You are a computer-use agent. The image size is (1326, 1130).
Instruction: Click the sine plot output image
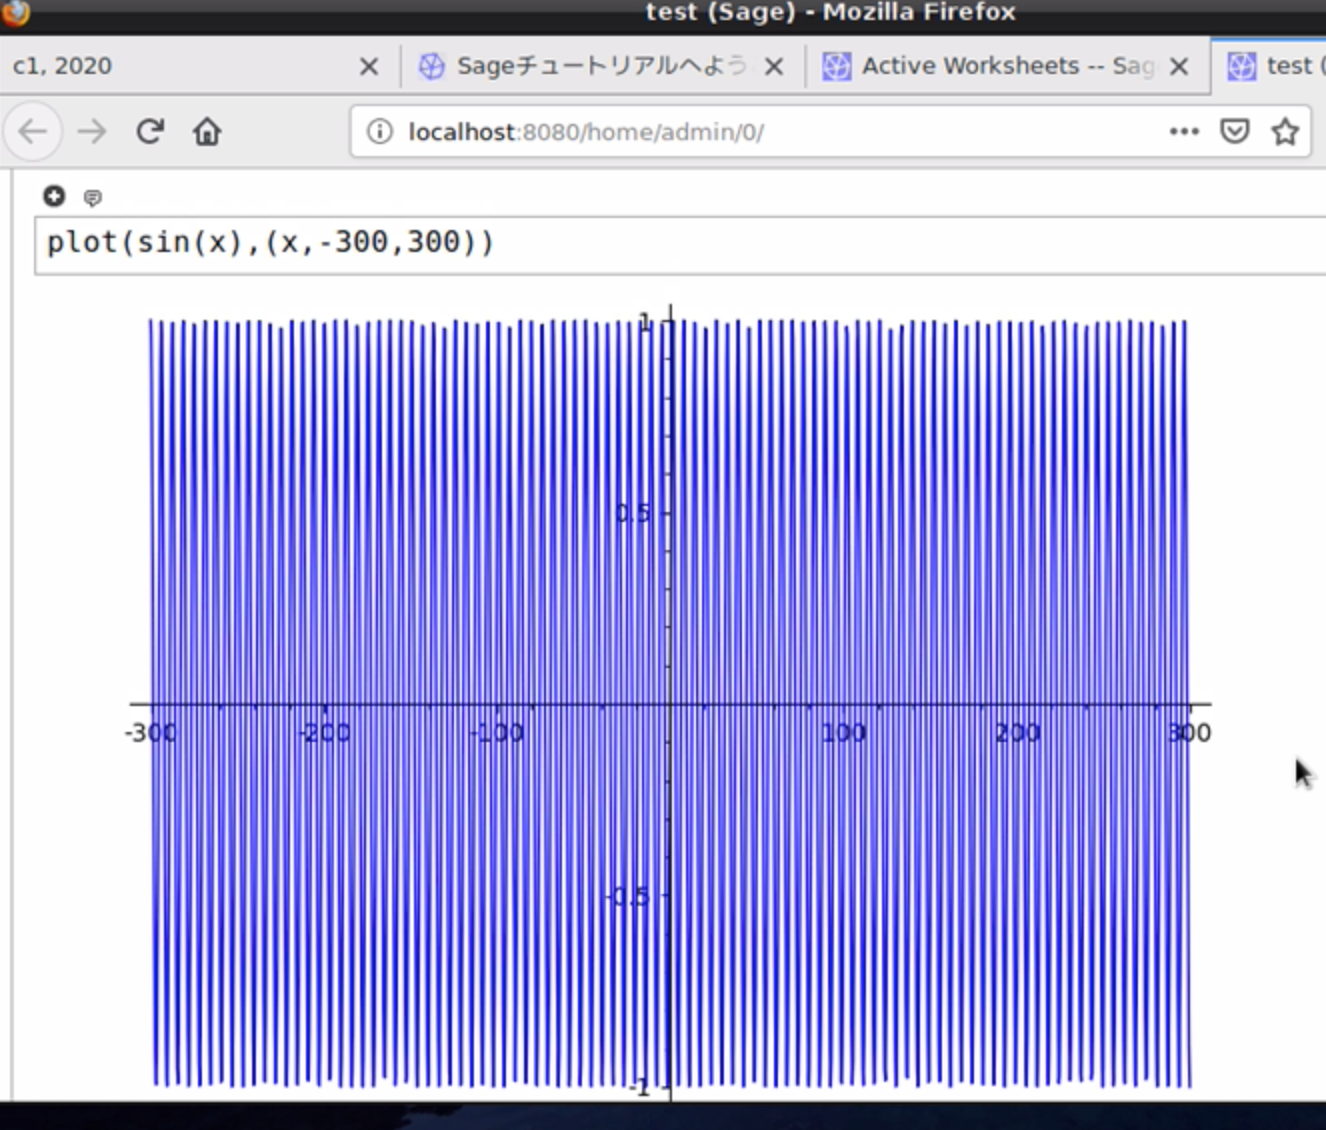pyautogui.click(x=670, y=702)
